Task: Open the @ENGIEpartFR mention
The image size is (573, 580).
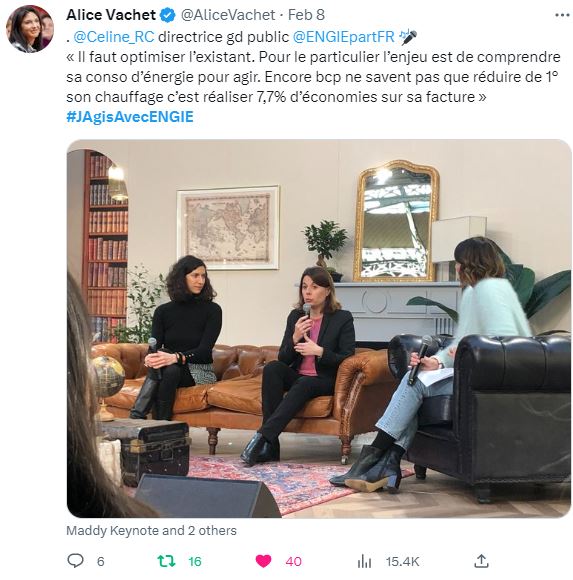Action: (344, 37)
